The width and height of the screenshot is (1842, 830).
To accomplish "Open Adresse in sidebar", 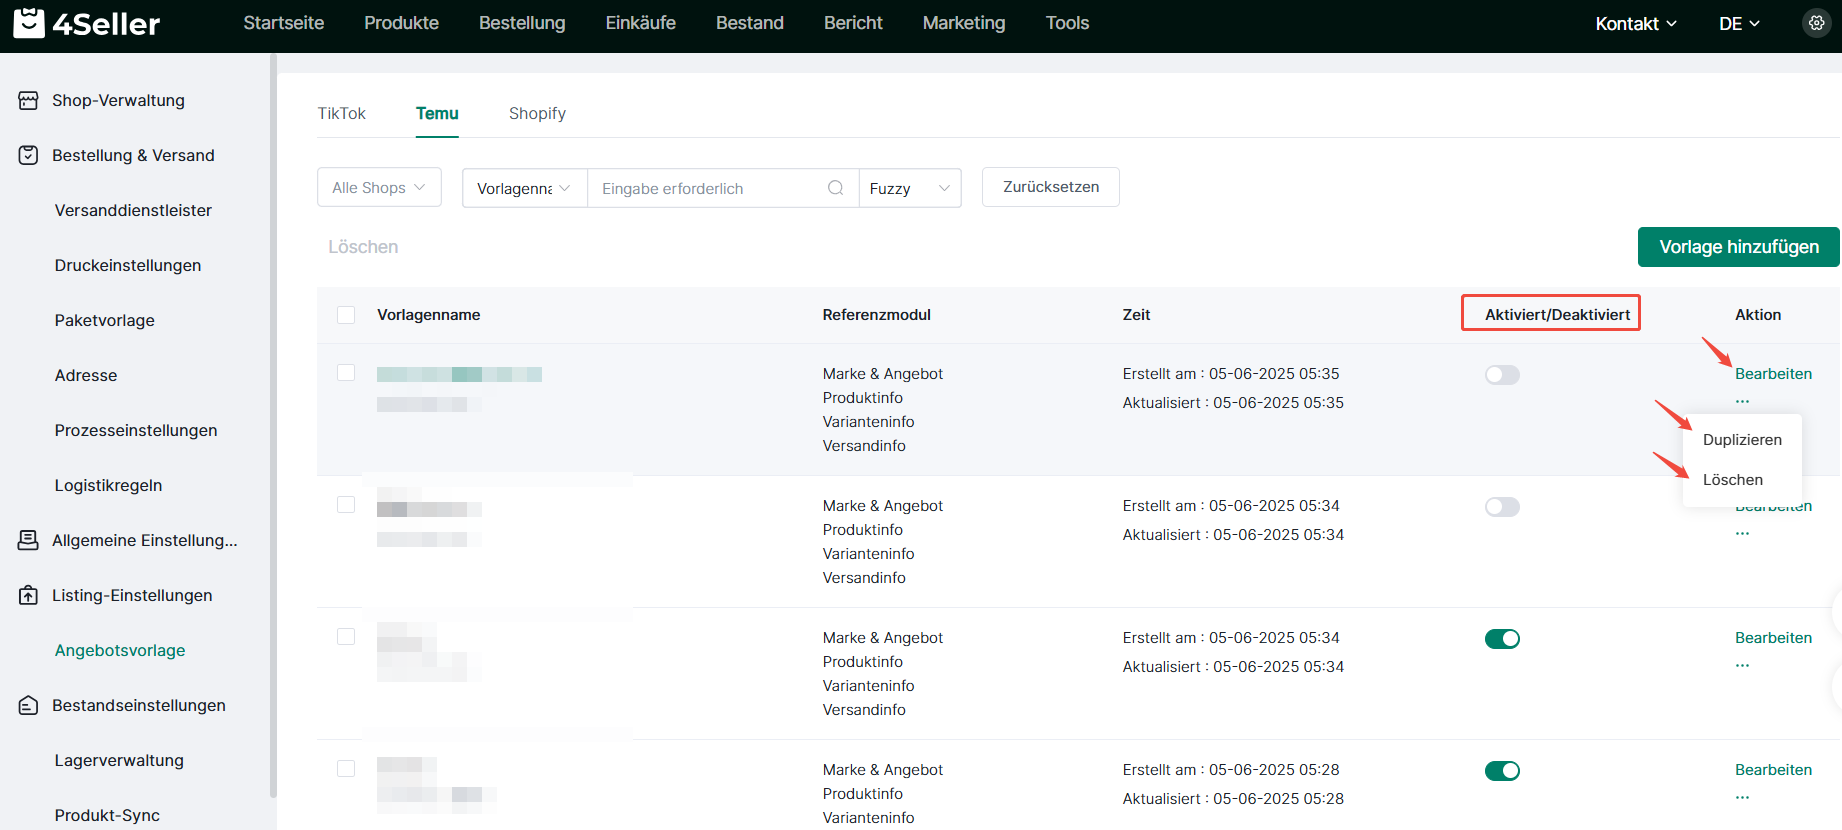I will coord(86,376).
